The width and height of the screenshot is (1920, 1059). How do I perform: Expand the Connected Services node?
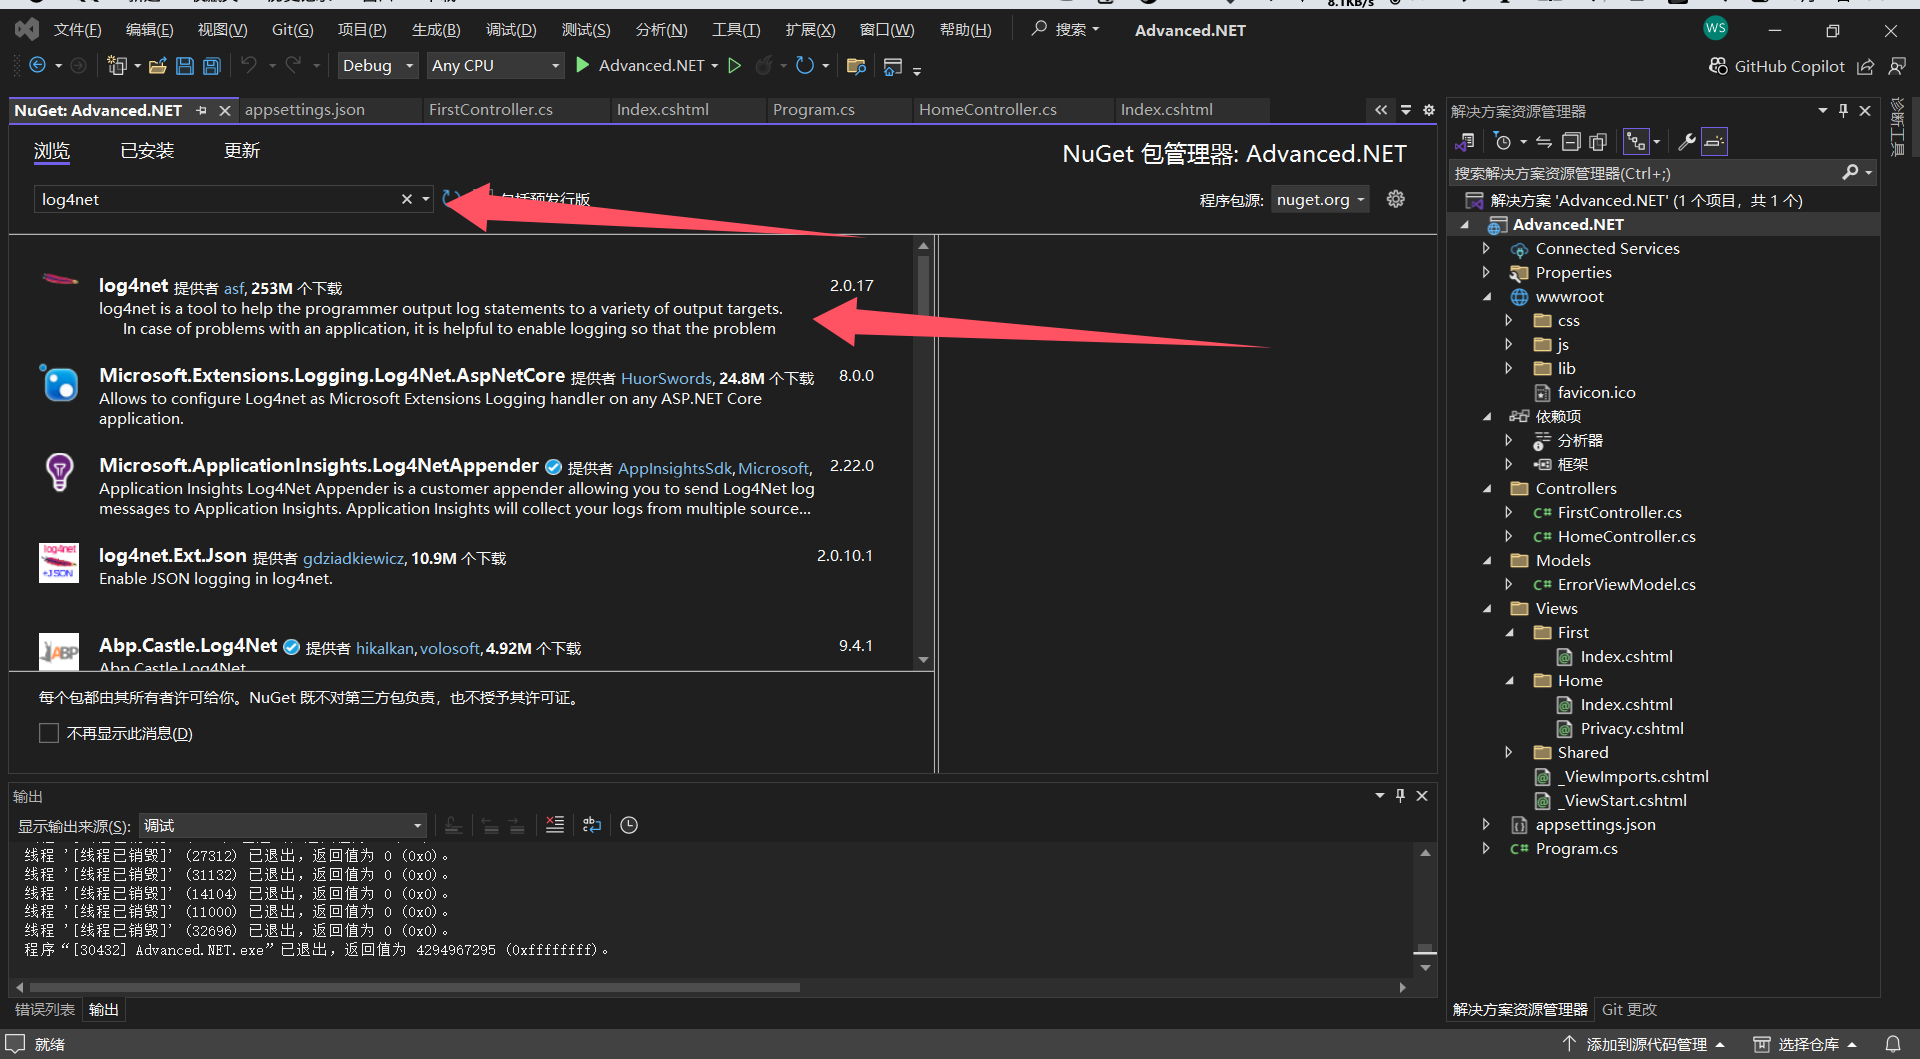coord(1486,248)
